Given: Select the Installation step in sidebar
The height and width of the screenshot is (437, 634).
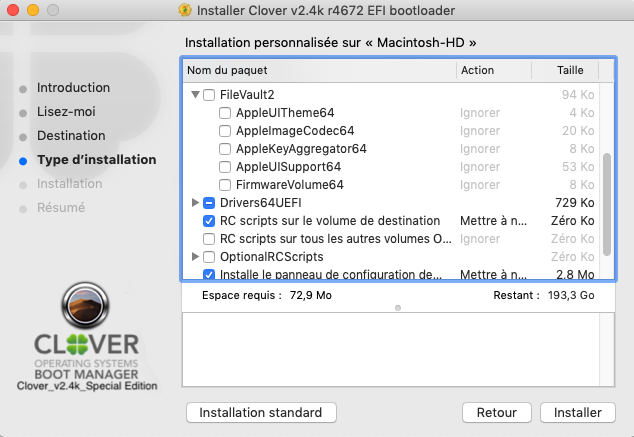Looking at the screenshot, I should [x=70, y=184].
